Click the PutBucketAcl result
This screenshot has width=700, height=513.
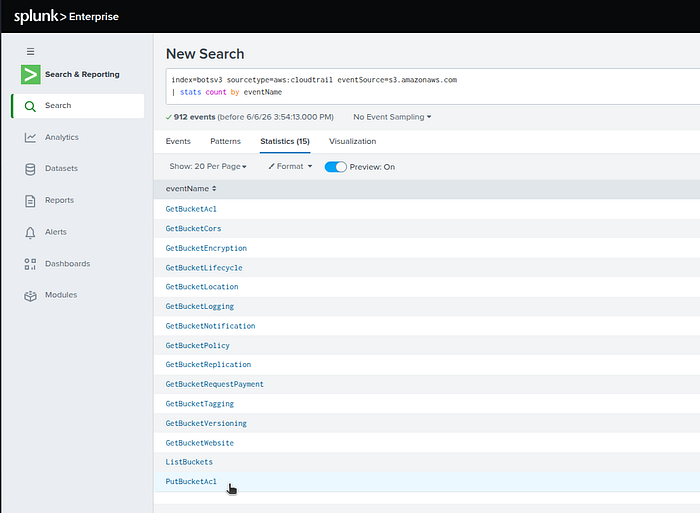[x=191, y=482]
